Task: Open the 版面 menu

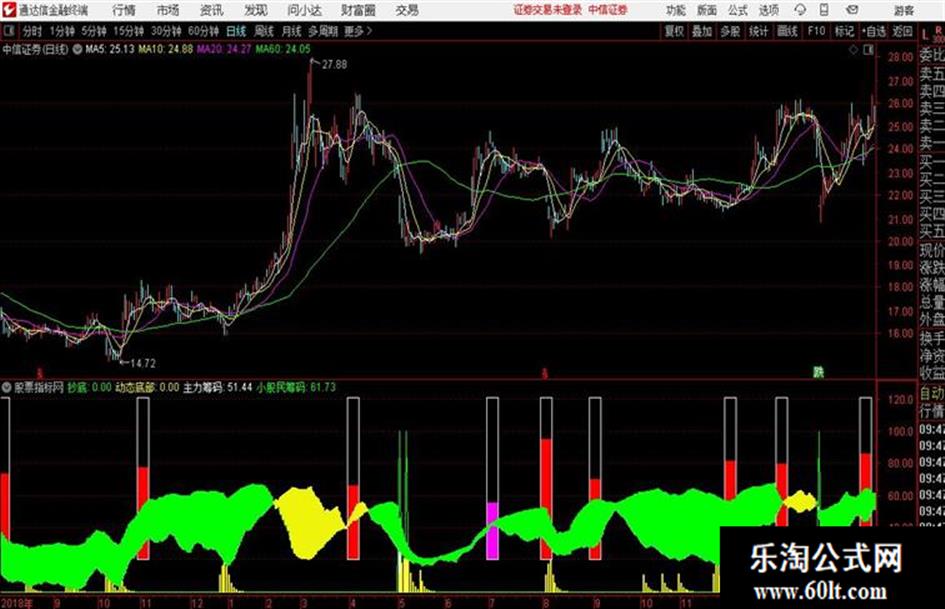Action: pyautogui.click(x=707, y=10)
